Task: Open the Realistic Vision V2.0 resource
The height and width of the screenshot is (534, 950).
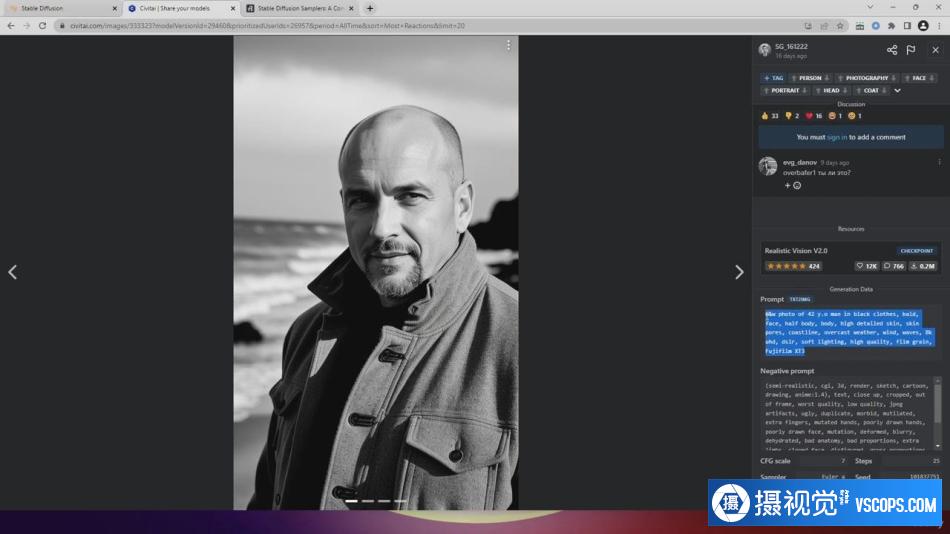Action: click(796, 250)
